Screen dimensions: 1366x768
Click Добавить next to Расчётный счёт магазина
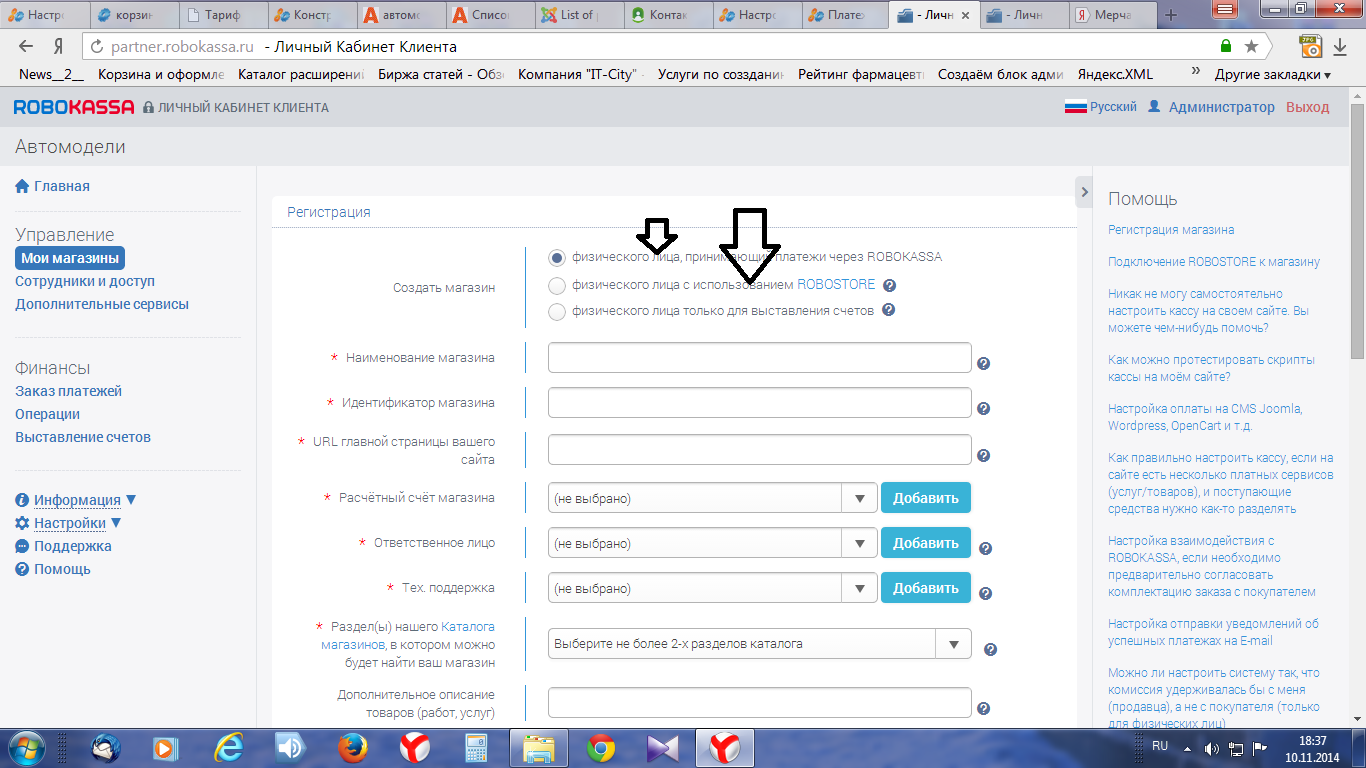[926, 498]
